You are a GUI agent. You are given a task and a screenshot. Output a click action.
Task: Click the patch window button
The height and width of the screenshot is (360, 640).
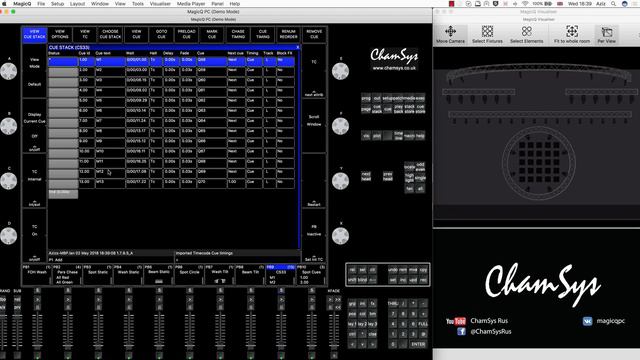398,98
